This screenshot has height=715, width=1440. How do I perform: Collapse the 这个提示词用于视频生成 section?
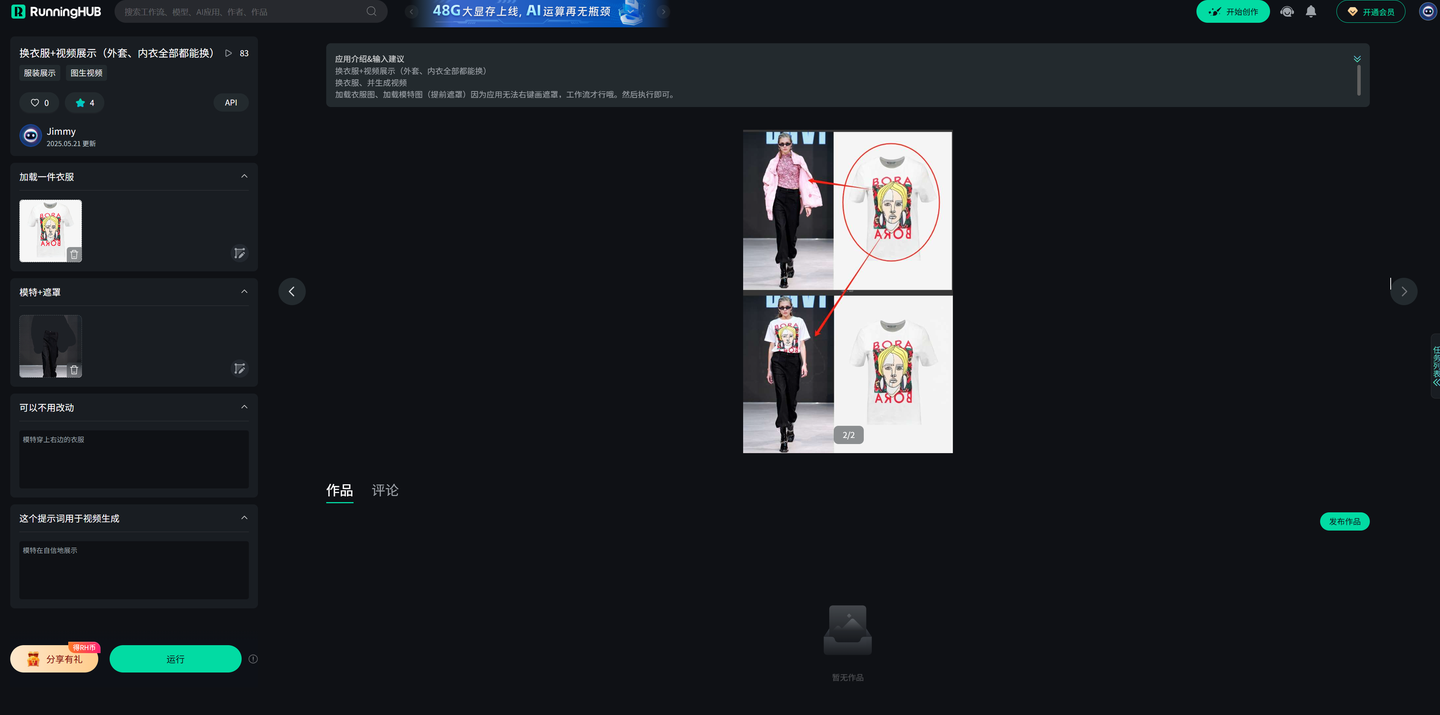click(x=244, y=518)
